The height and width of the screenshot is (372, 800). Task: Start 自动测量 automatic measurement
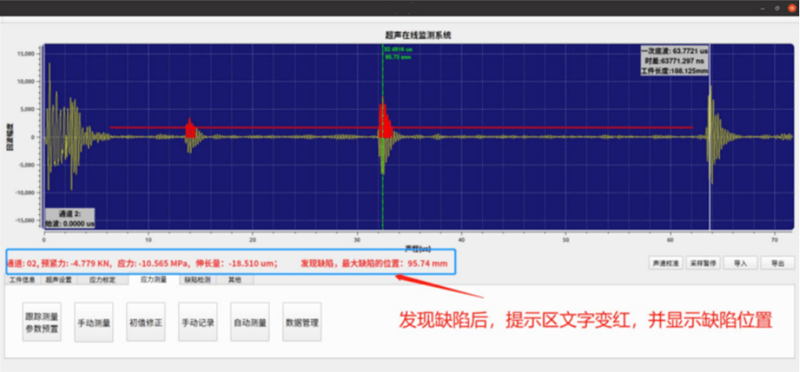[250, 322]
